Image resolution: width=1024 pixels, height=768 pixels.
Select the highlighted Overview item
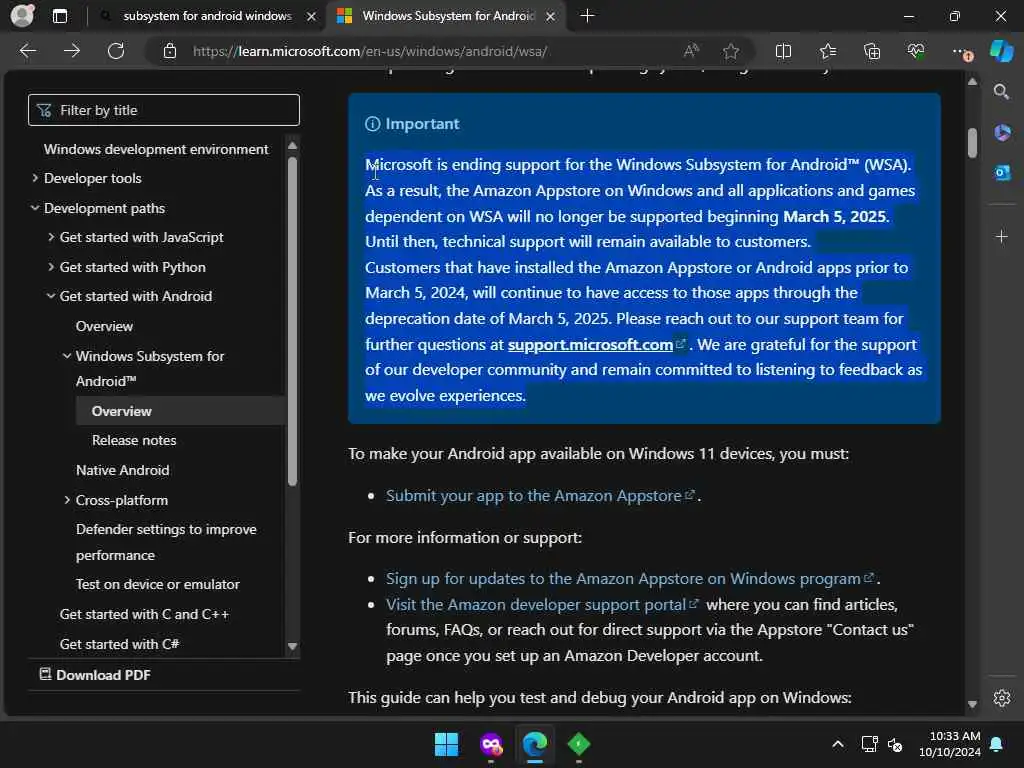coord(180,411)
